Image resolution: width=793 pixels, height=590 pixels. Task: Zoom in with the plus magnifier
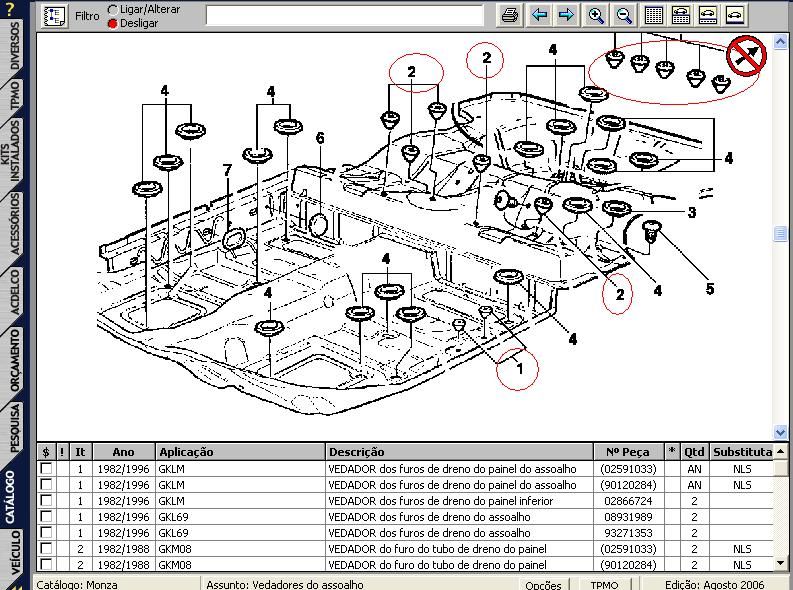(597, 15)
